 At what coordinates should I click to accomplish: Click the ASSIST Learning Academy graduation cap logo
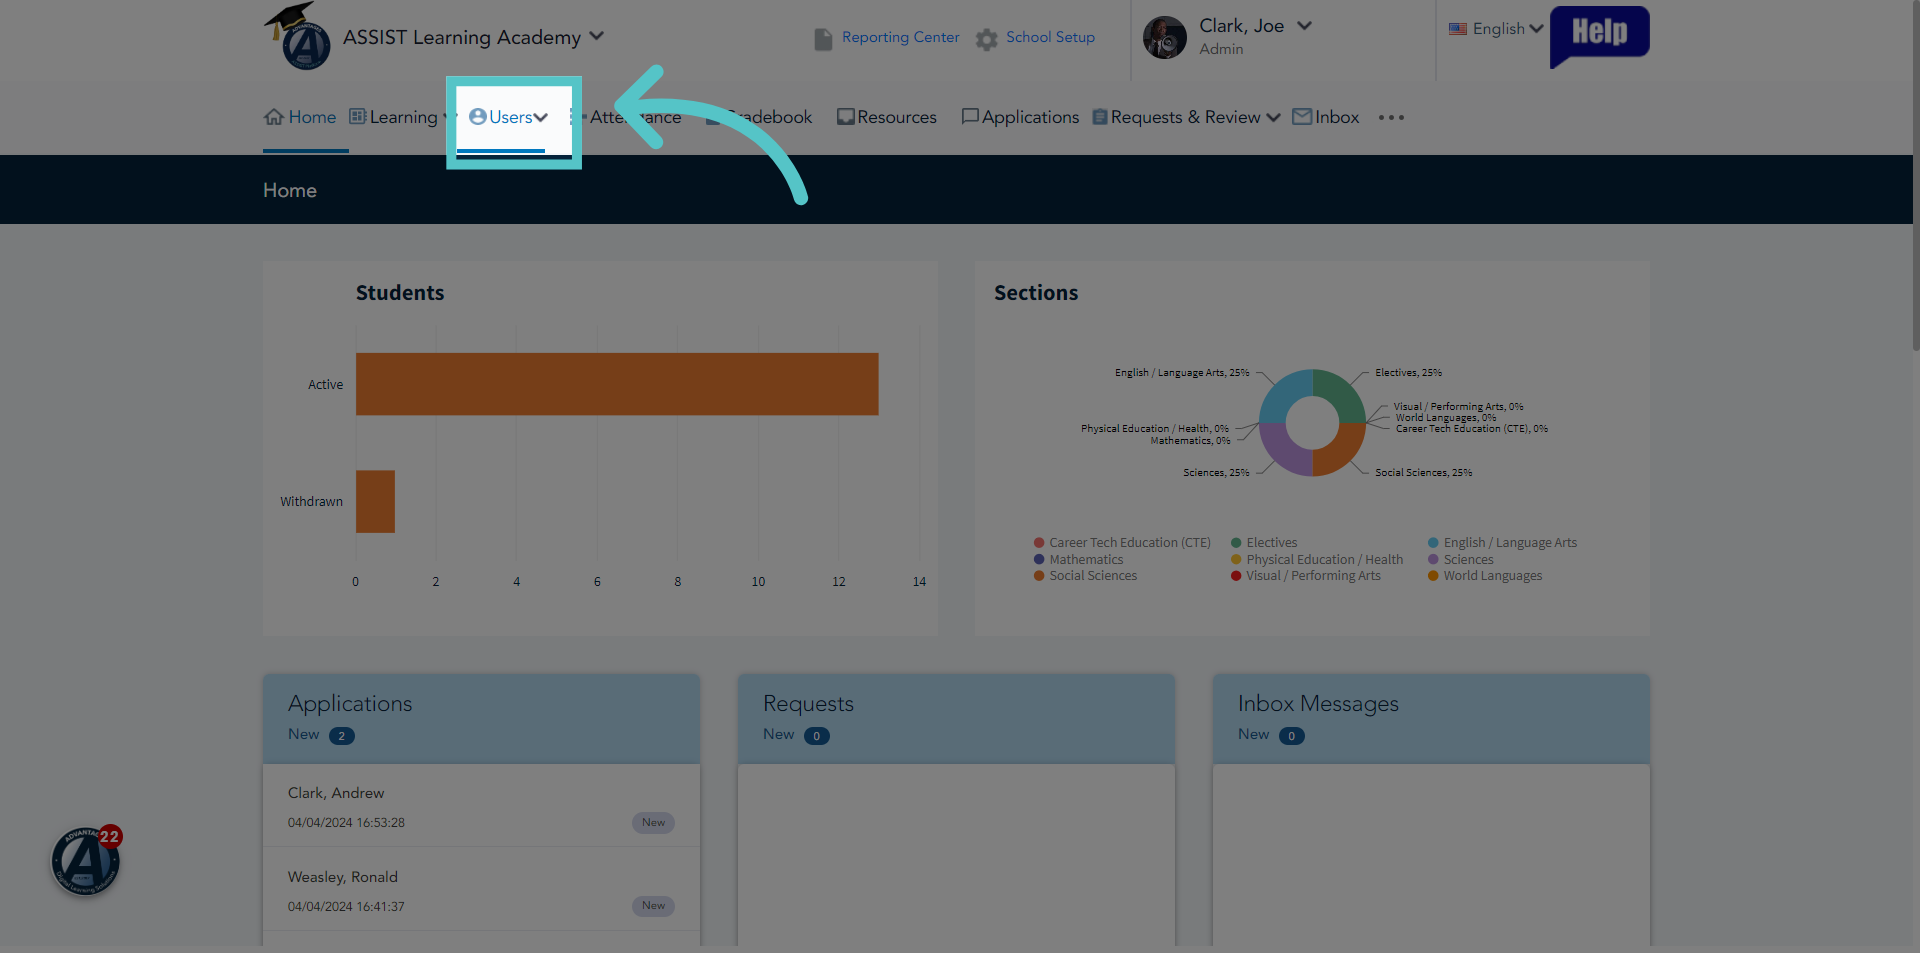(x=298, y=36)
